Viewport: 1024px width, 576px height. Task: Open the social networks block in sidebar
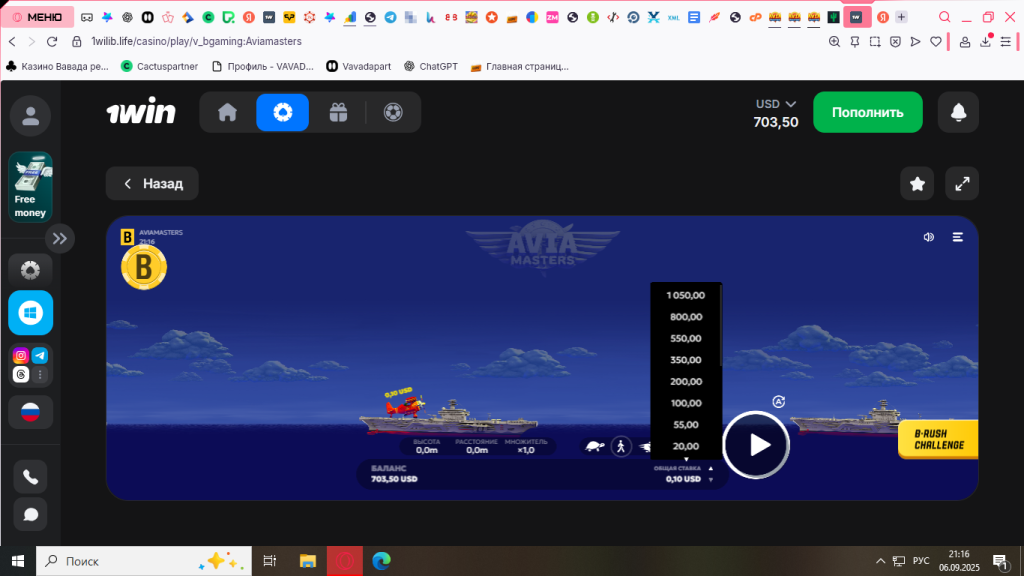30,365
